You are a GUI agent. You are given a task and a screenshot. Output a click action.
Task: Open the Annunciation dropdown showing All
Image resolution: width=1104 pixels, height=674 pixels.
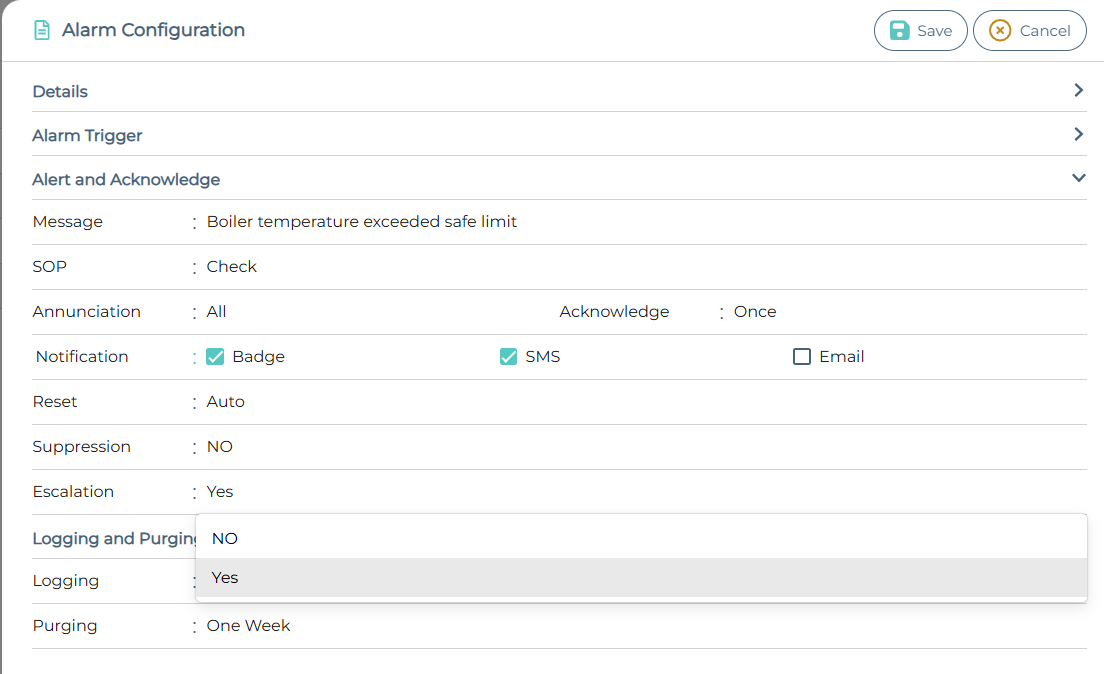370,312
